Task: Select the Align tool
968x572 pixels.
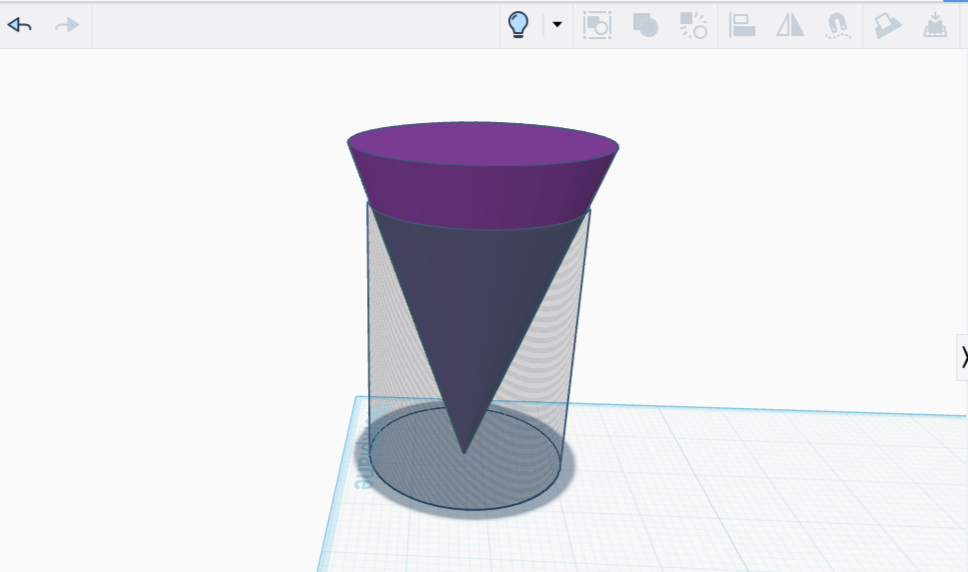Action: [741, 25]
